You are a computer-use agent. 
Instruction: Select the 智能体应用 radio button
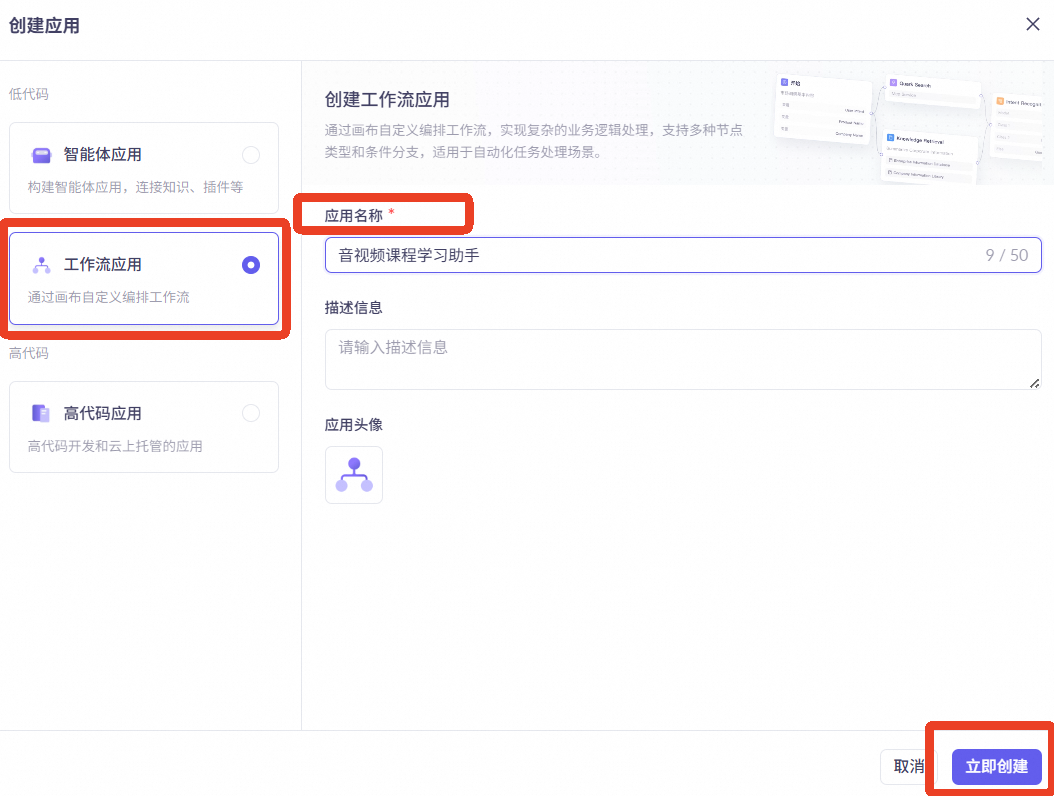(251, 155)
